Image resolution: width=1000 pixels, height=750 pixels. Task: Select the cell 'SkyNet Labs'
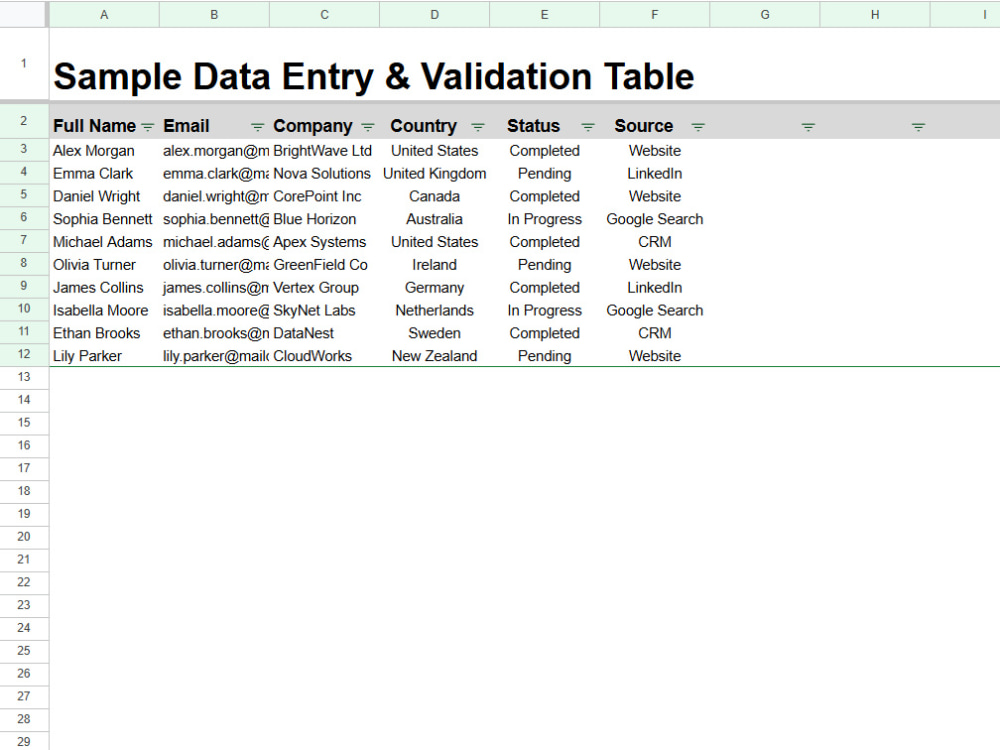[325, 311]
